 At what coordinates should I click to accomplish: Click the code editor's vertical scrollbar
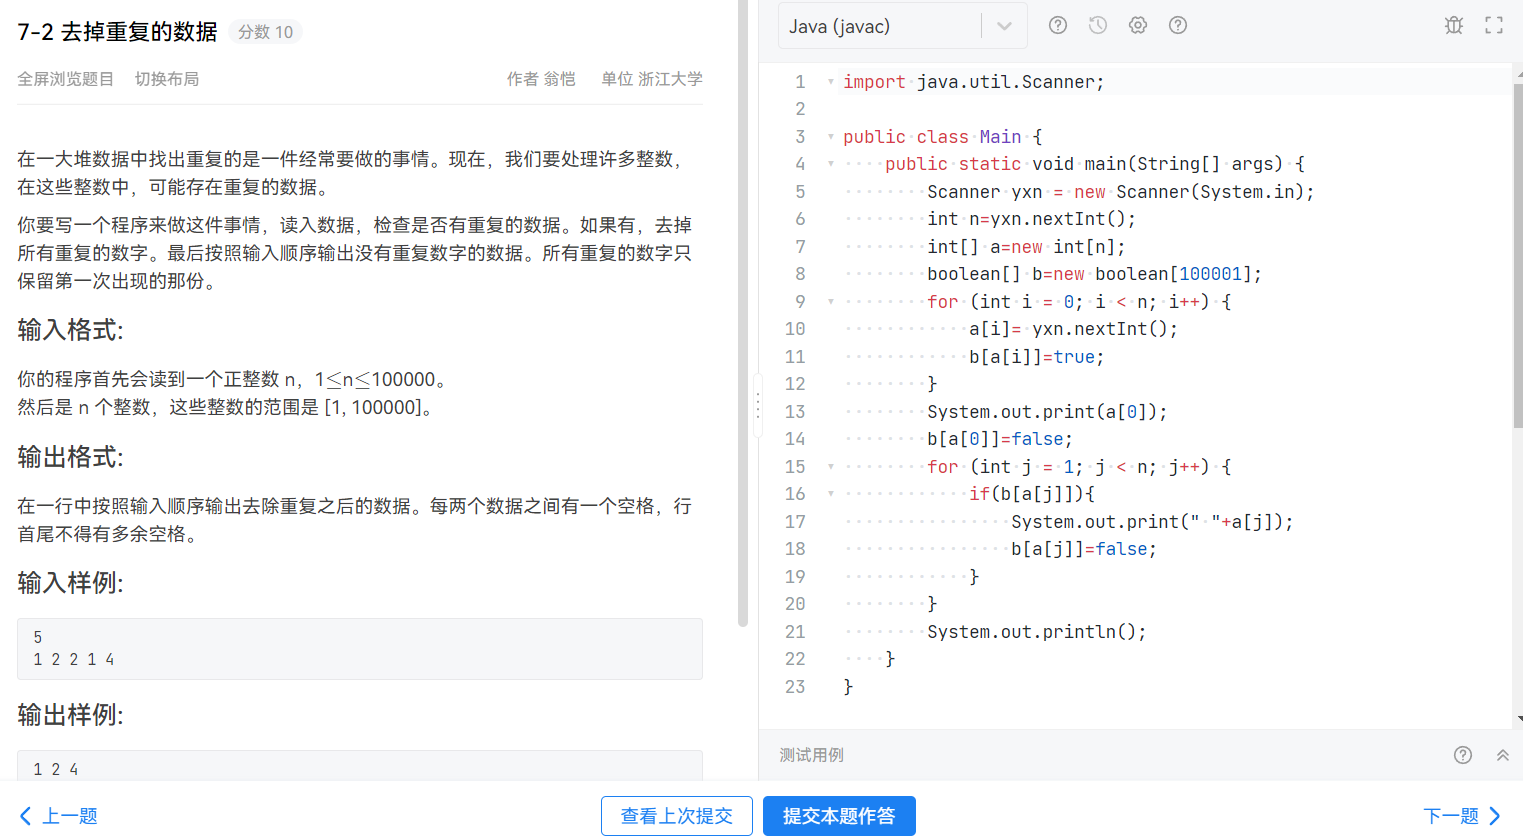pyautogui.click(x=1518, y=256)
